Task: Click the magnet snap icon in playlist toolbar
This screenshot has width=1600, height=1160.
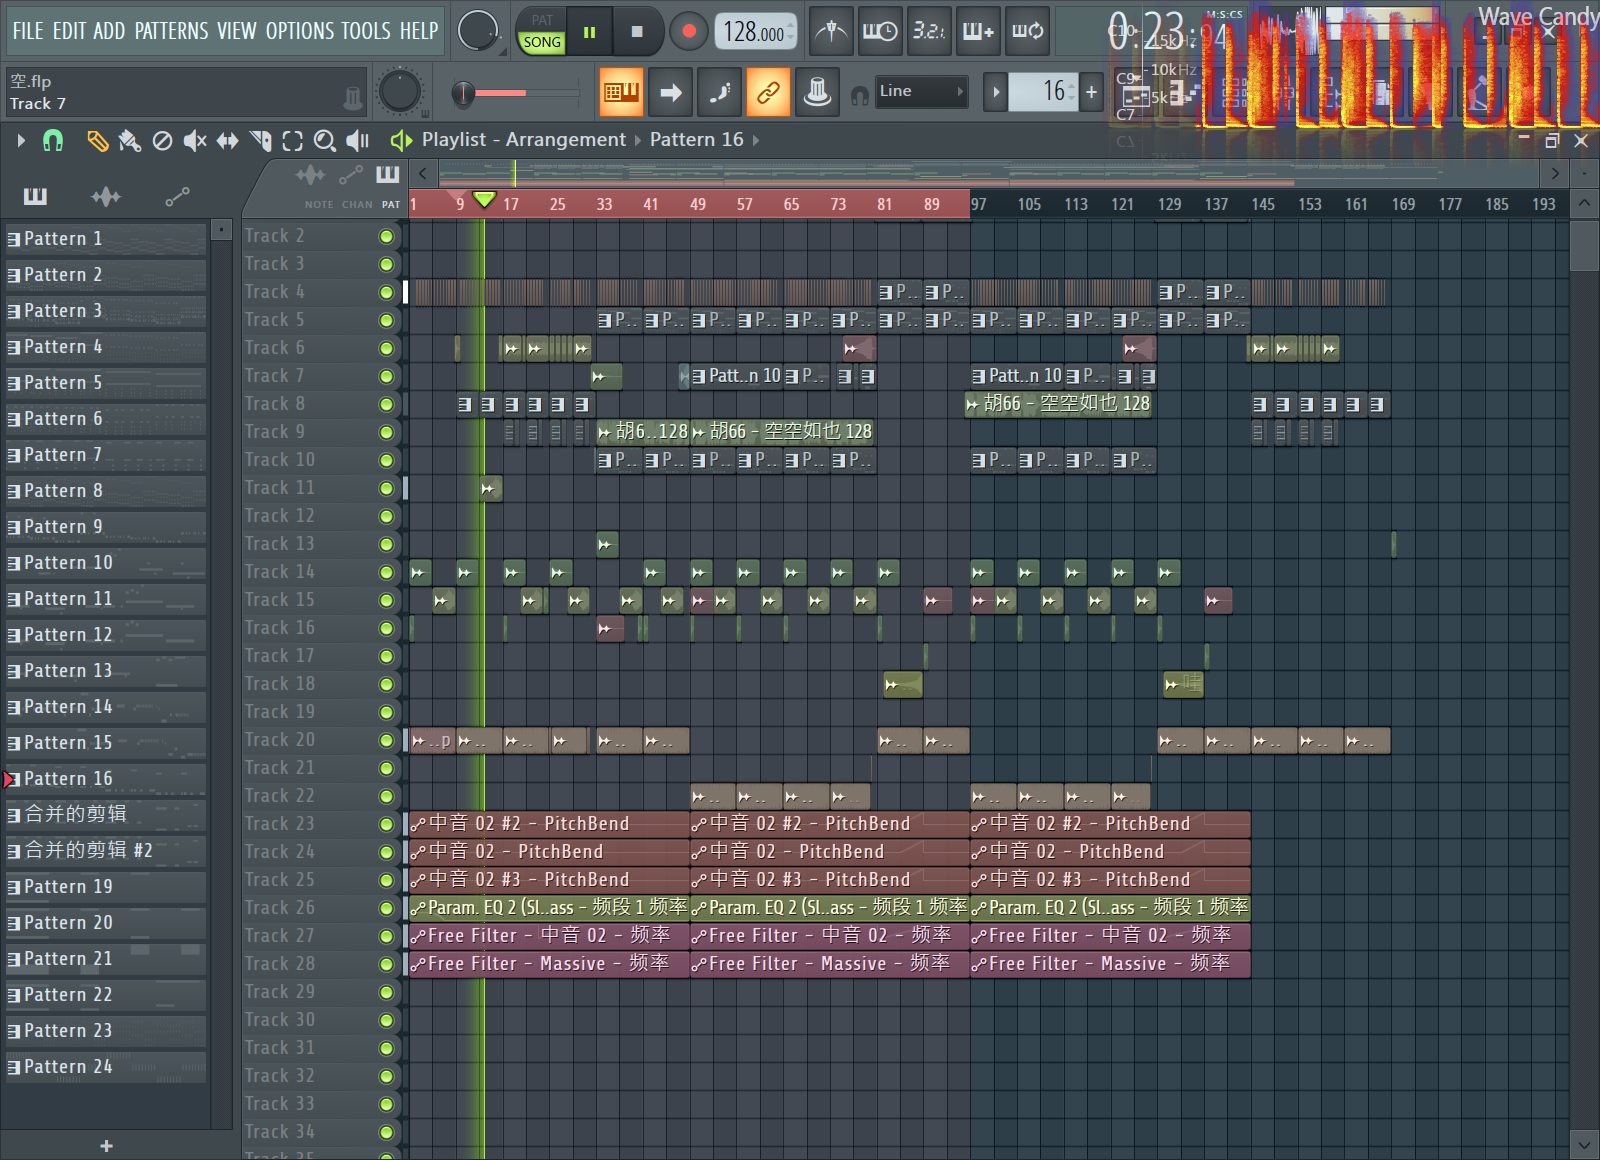Action: pos(53,141)
